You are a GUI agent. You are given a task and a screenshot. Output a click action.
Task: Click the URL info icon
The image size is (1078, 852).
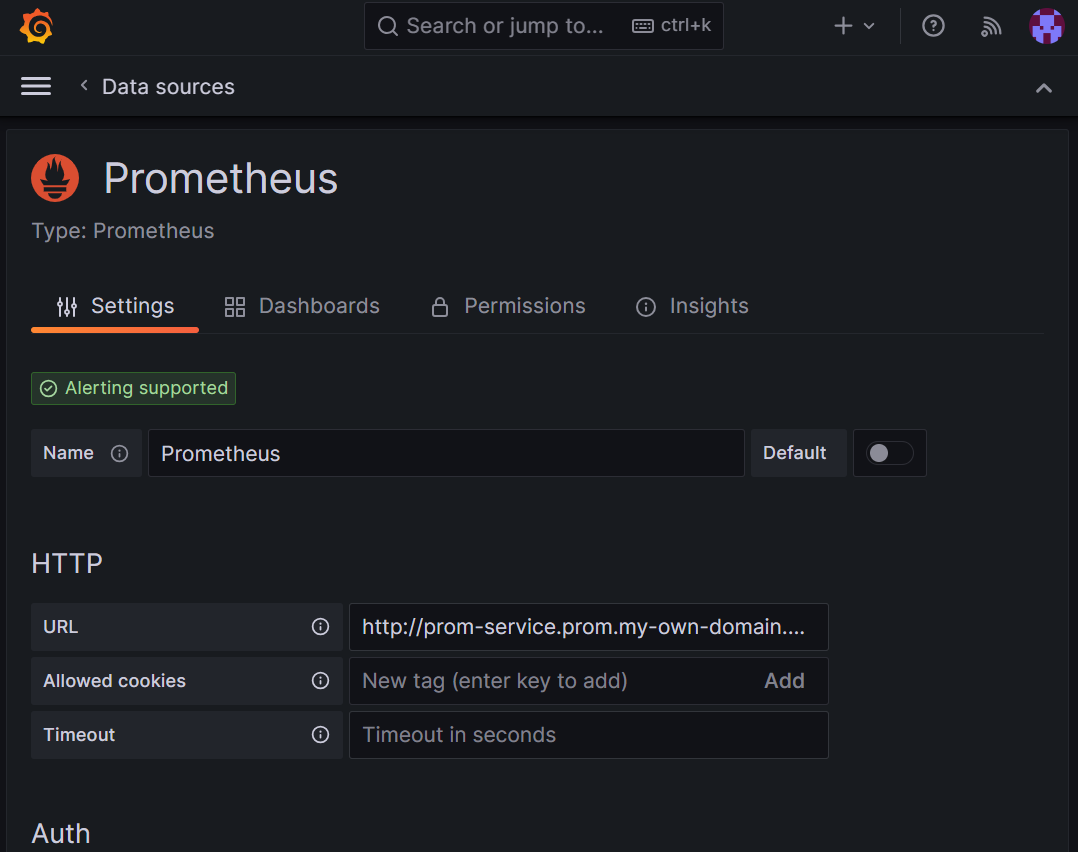320,627
